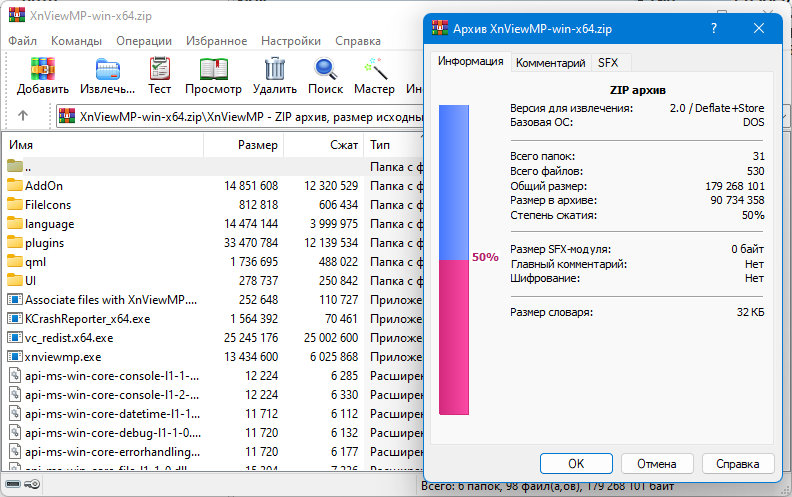Screen dimensions: 792x497
Task: Open Просмотр (View) toolbar tool
Action: point(213,69)
